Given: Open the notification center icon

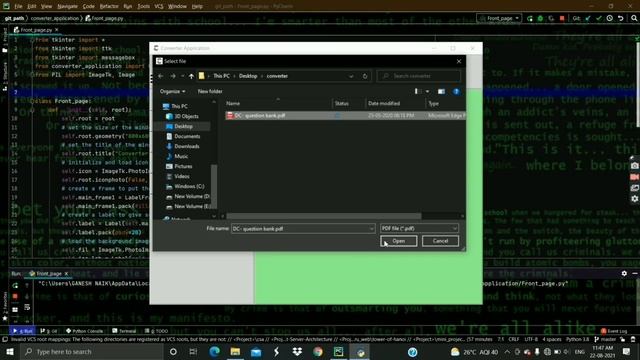Looking at the screenshot, I should (x=627, y=351).
